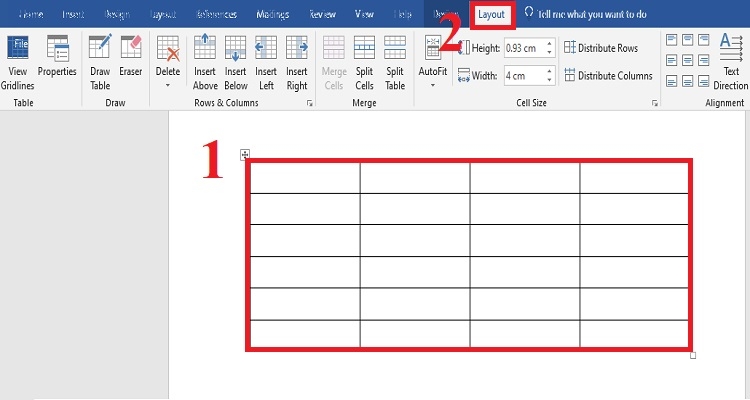Click the Text Direction button
Viewport: 750px width, 400px height.
click(731, 62)
